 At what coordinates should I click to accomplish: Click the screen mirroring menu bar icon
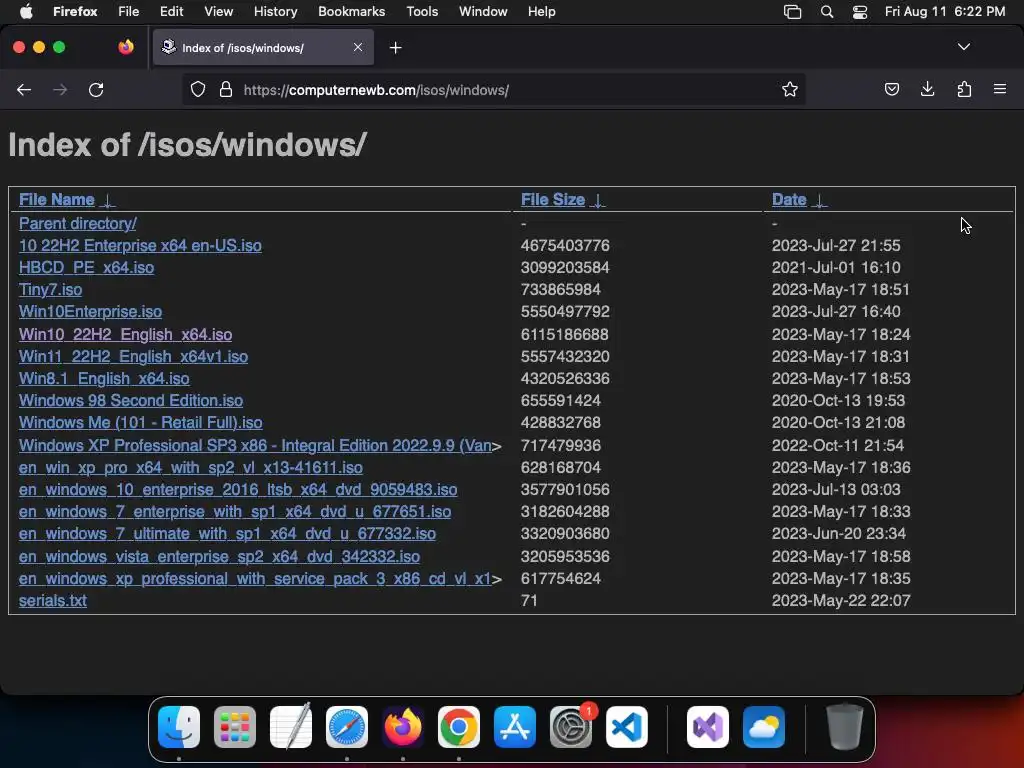click(792, 12)
